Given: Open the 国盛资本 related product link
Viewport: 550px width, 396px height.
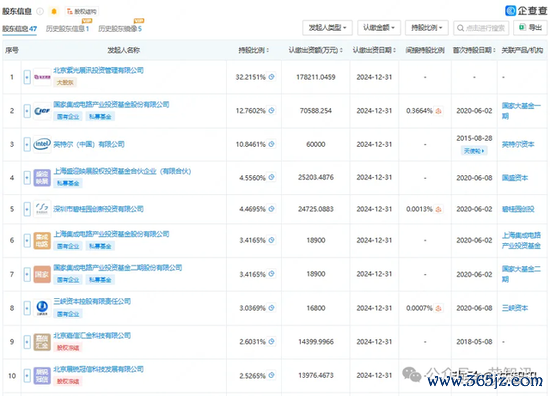Looking at the screenshot, I should pyautogui.click(x=515, y=177).
